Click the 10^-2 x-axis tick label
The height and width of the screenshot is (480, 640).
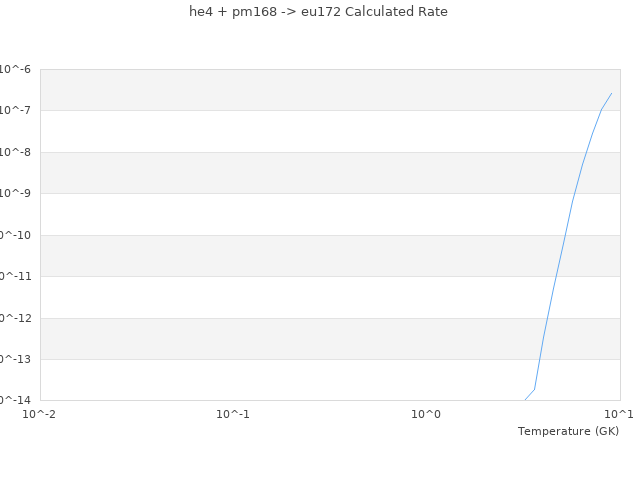(40, 414)
